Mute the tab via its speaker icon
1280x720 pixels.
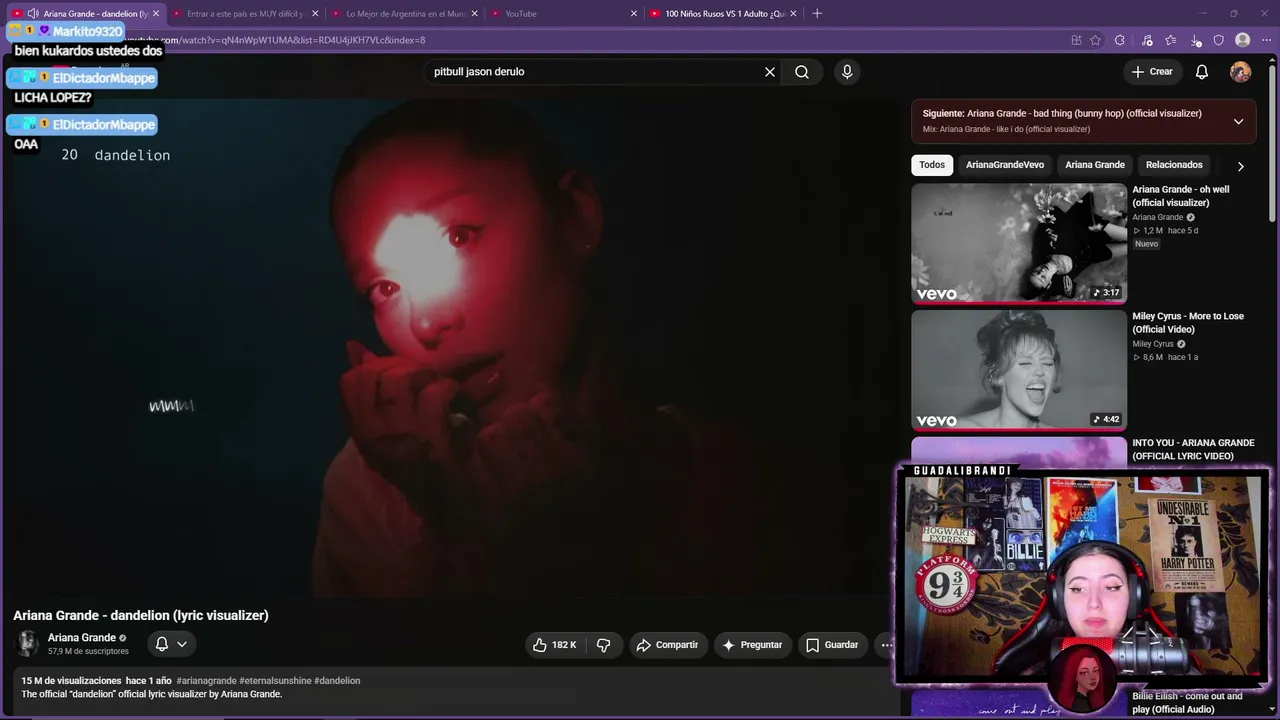[33, 14]
